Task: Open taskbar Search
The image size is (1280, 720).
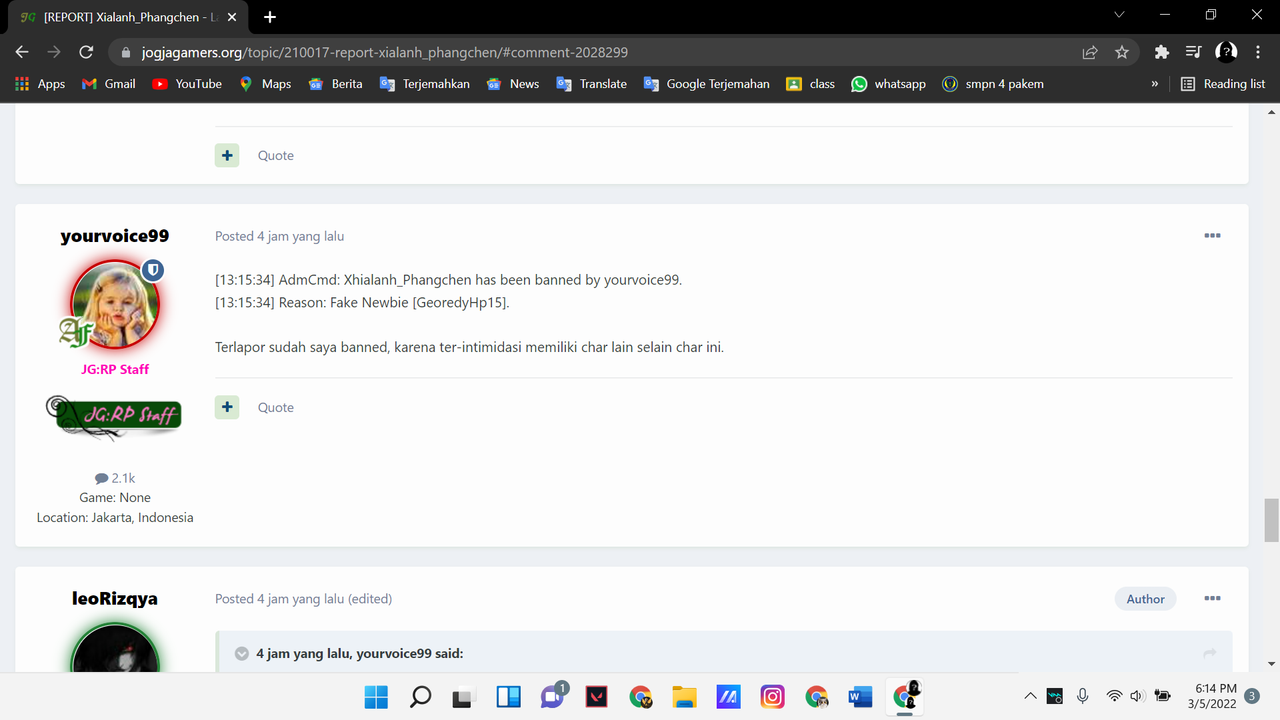Action: pyautogui.click(x=421, y=696)
